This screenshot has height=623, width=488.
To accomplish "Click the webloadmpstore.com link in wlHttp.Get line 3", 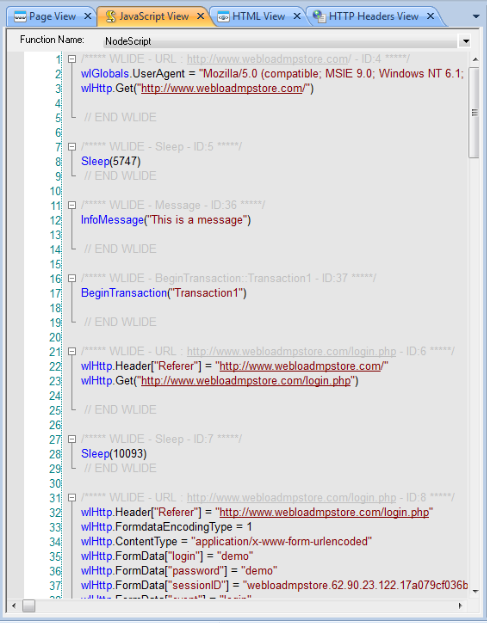I will coord(223,88).
